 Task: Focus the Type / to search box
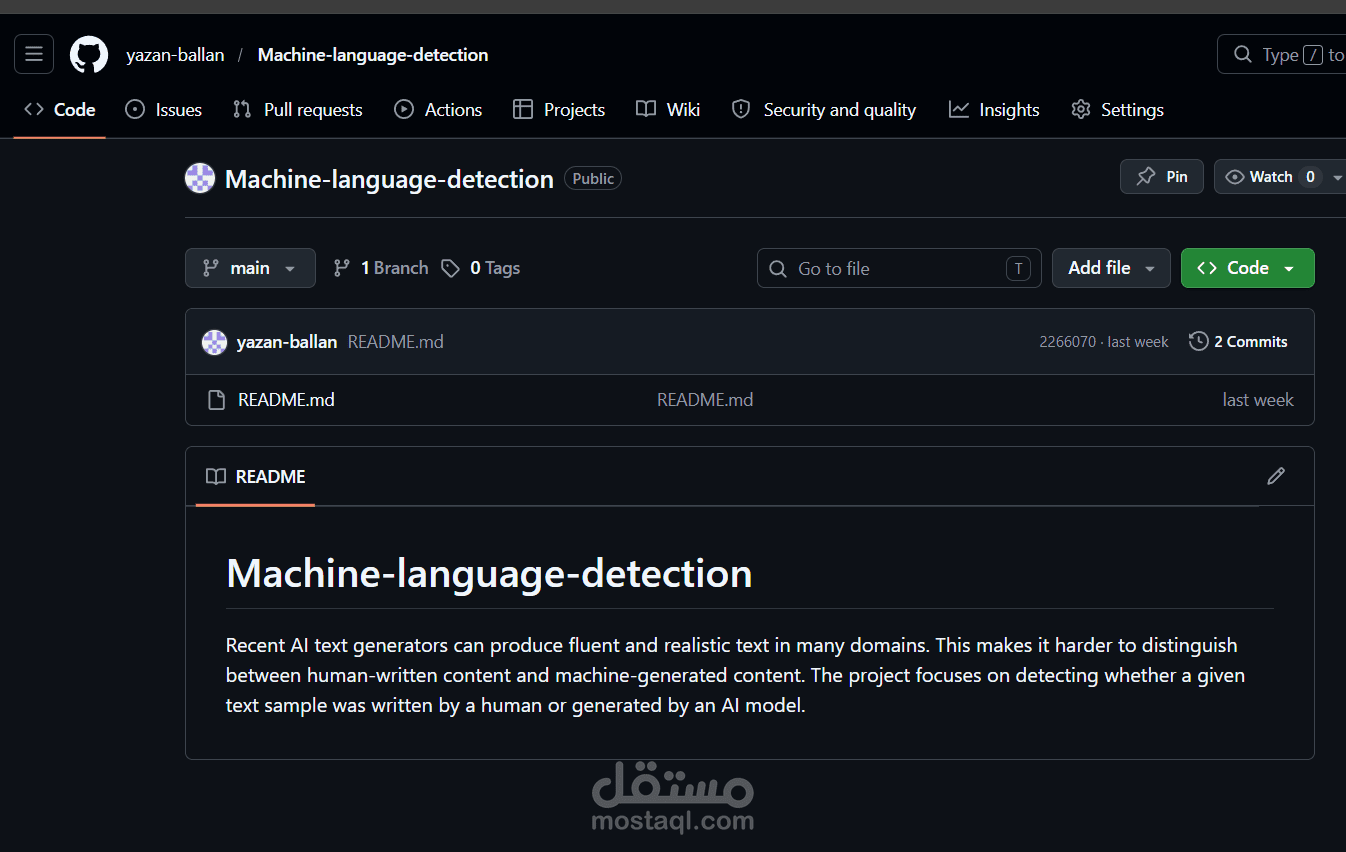1283,55
